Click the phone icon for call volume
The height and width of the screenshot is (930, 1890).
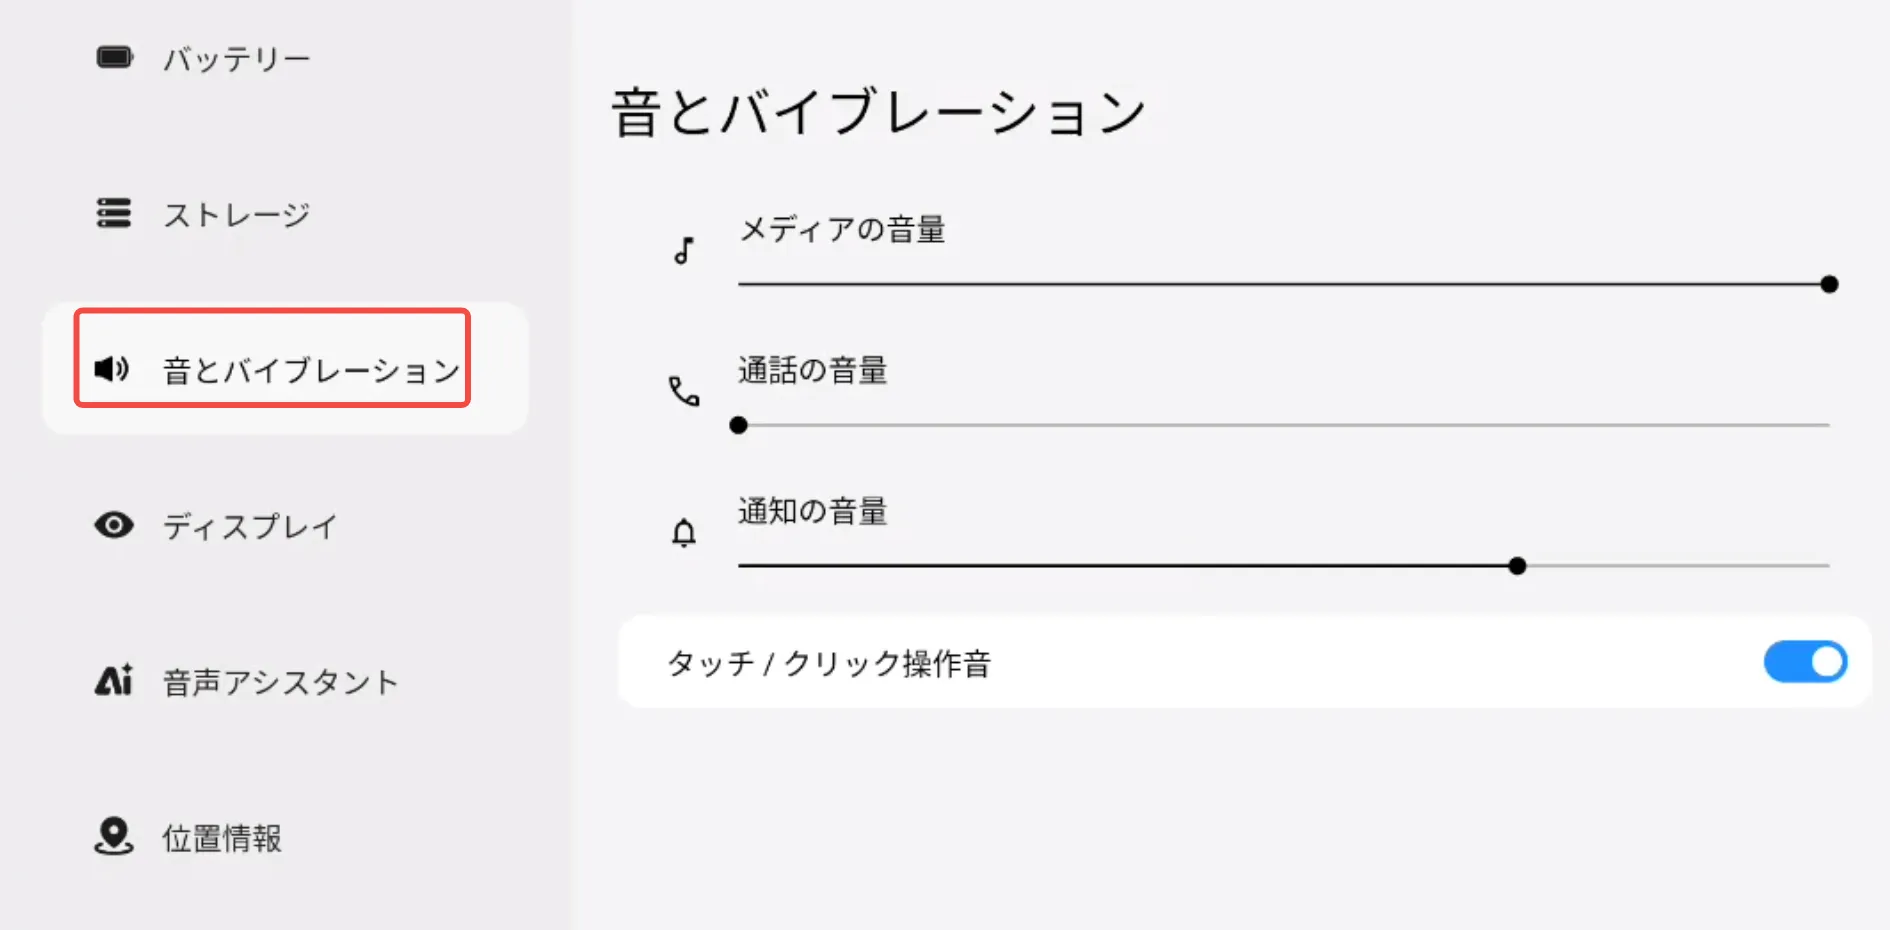click(684, 391)
